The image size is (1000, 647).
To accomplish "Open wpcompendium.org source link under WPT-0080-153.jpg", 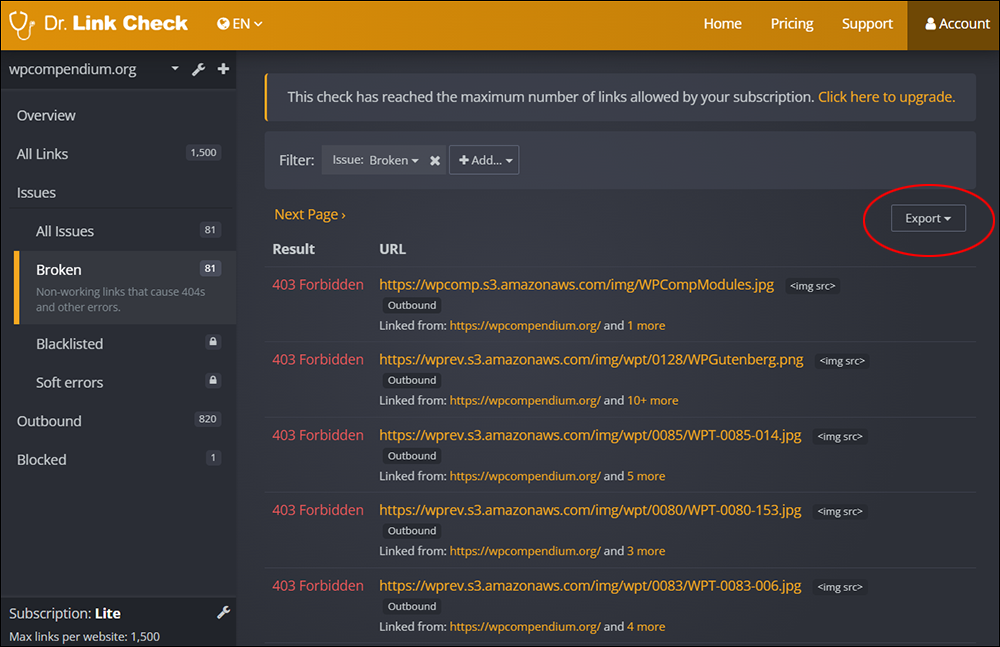I will [525, 551].
